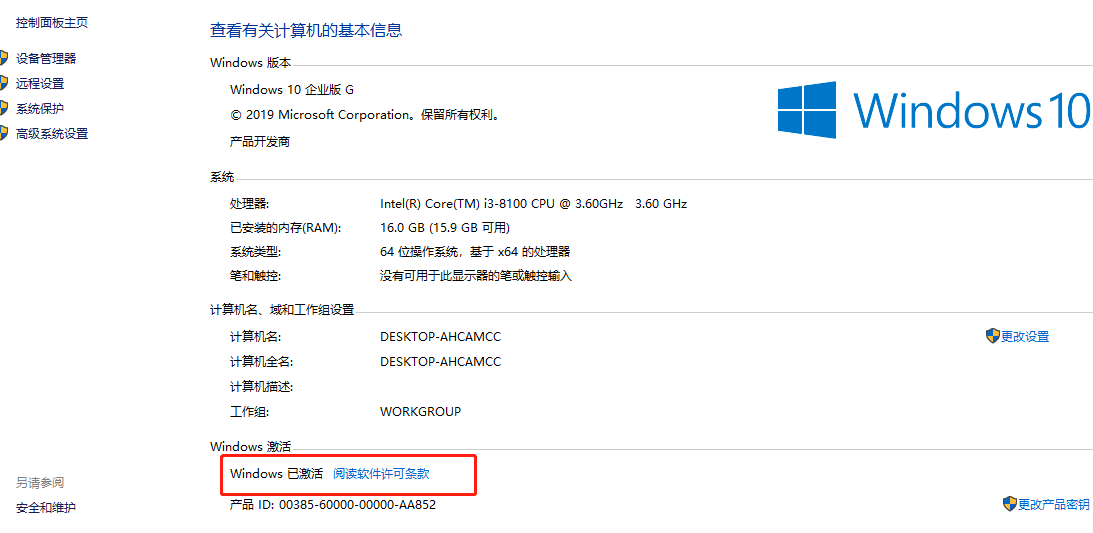The image size is (1093, 533).
Task: Click the shield icon next to 更改设置
Action: (993, 336)
